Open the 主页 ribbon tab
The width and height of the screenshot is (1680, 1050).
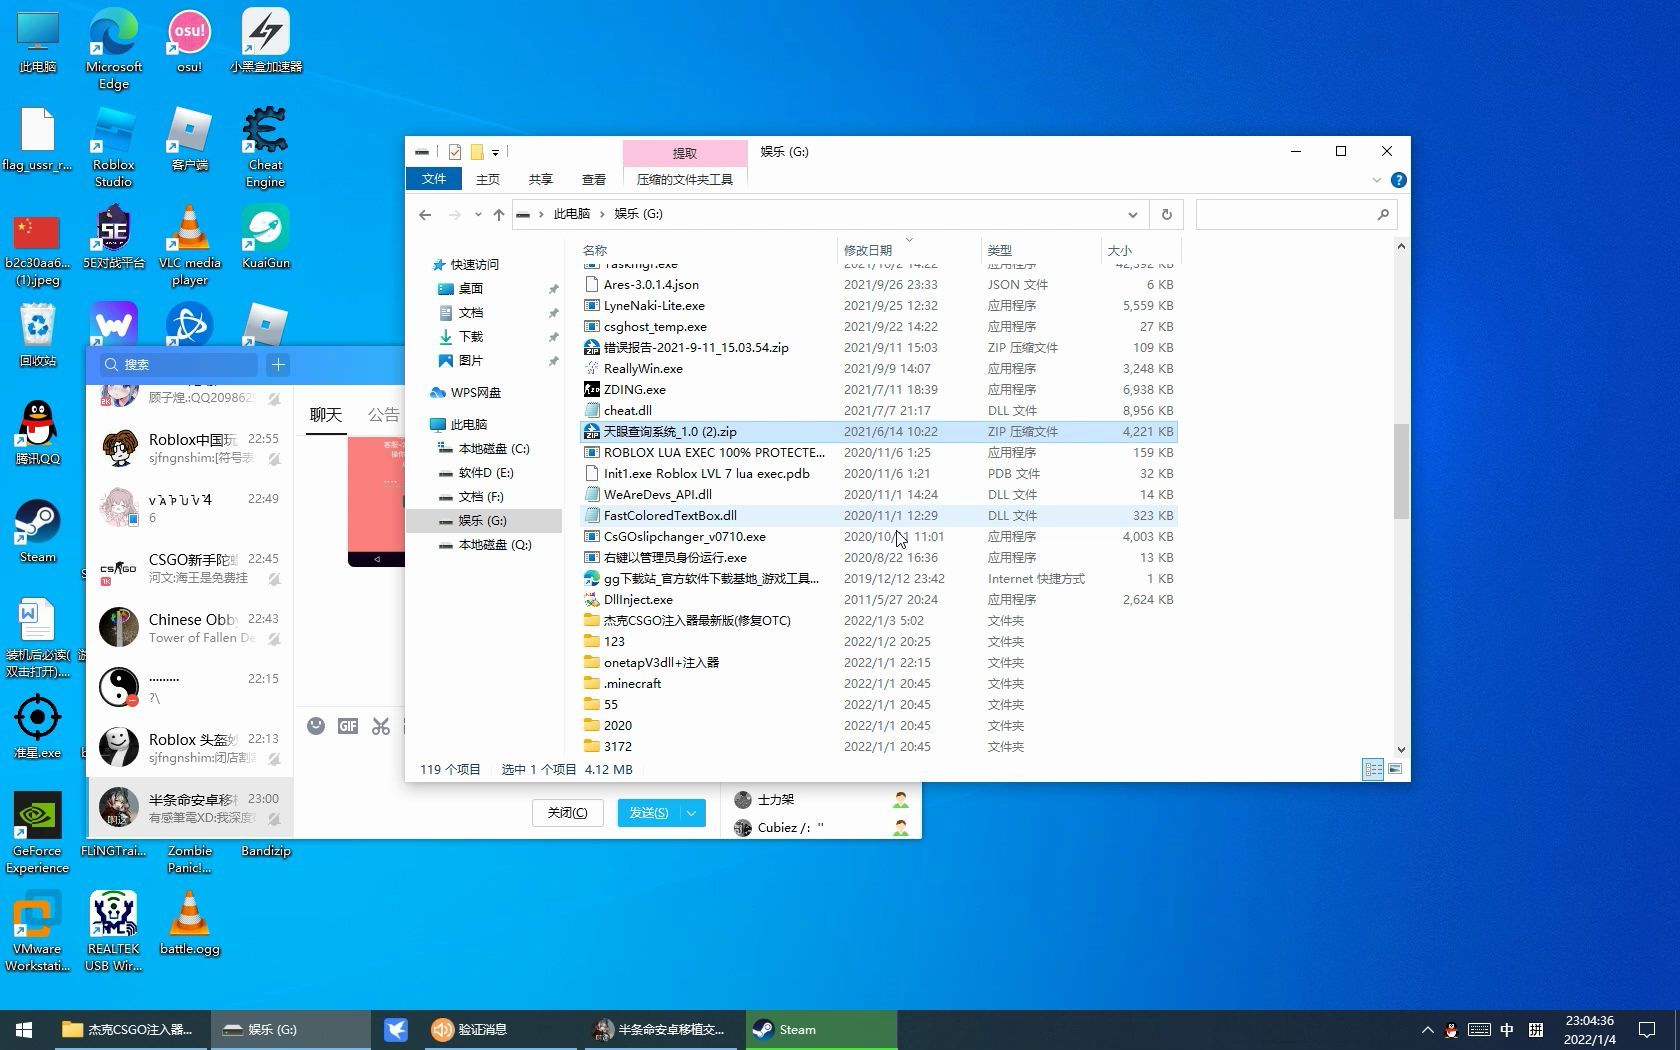pyautogui.click(x=488, y=179)
